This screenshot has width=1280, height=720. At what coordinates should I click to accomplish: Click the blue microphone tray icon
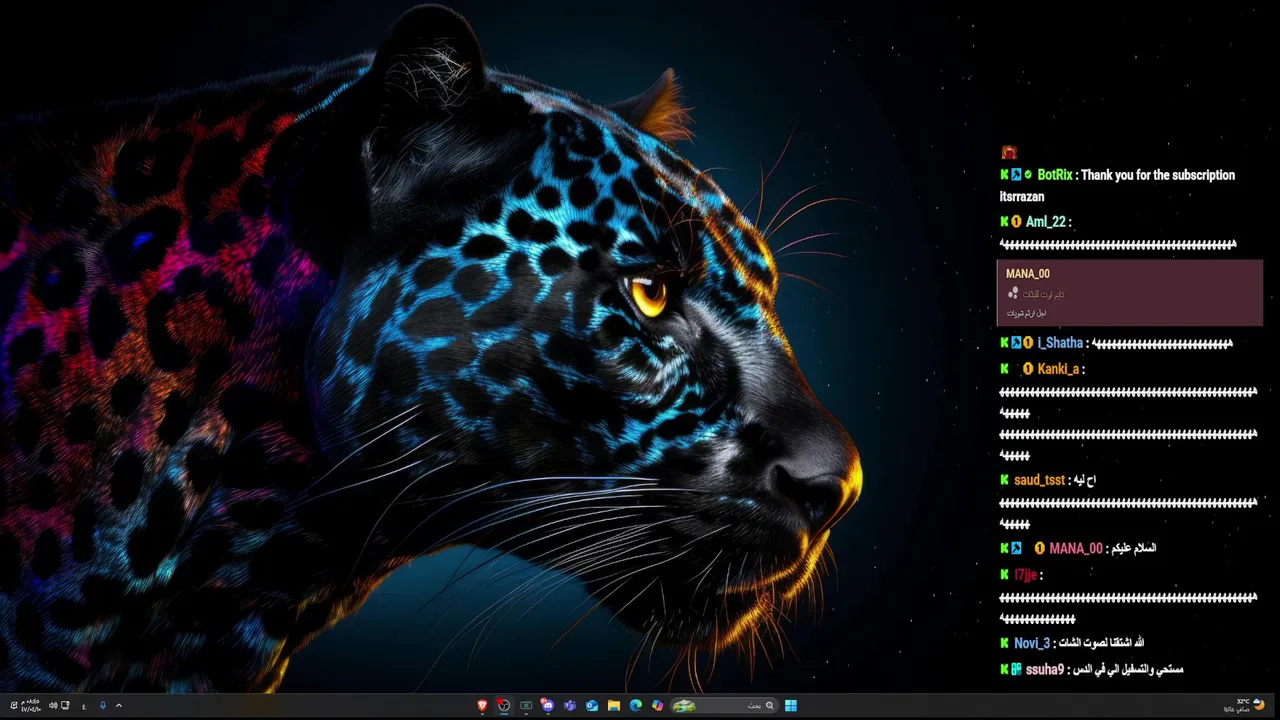coord(103,705)
